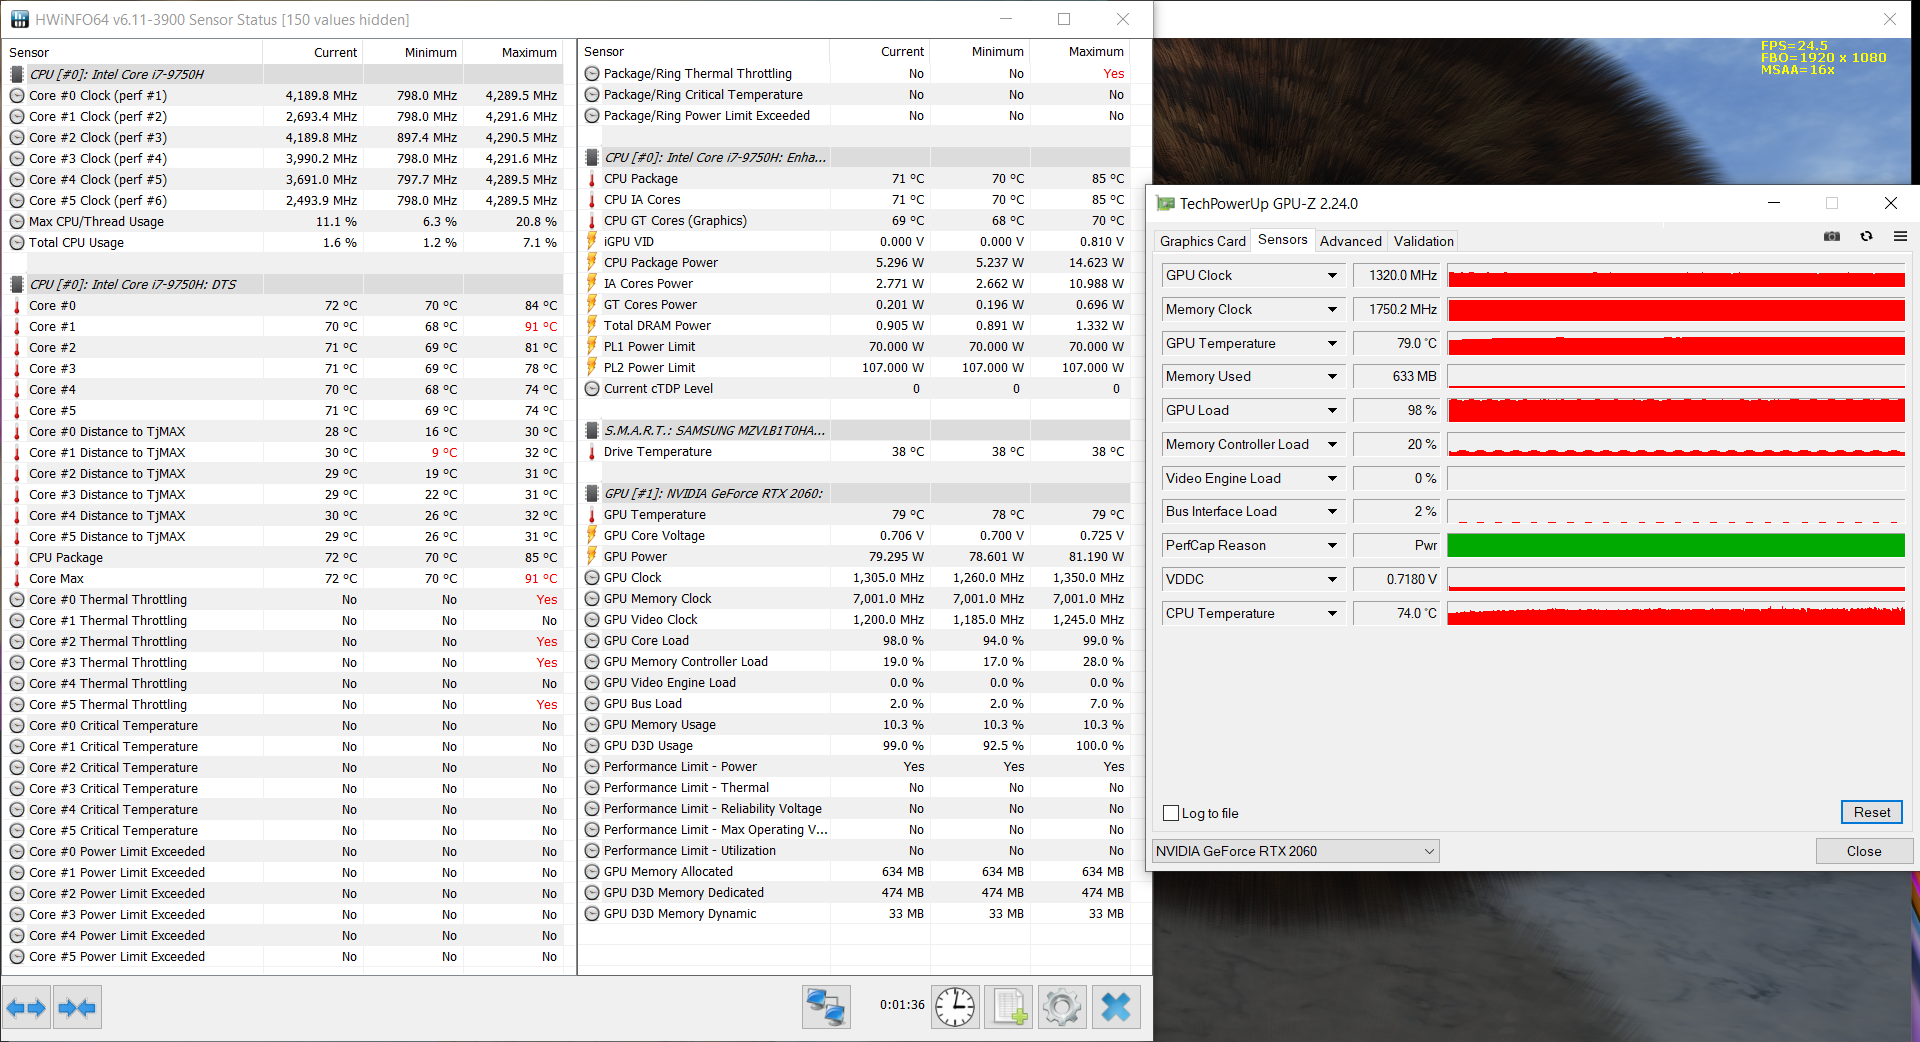Select the Sensors tab in GPU-Z
This screenshot has width=1920, height=1042.
[1283, 240]
